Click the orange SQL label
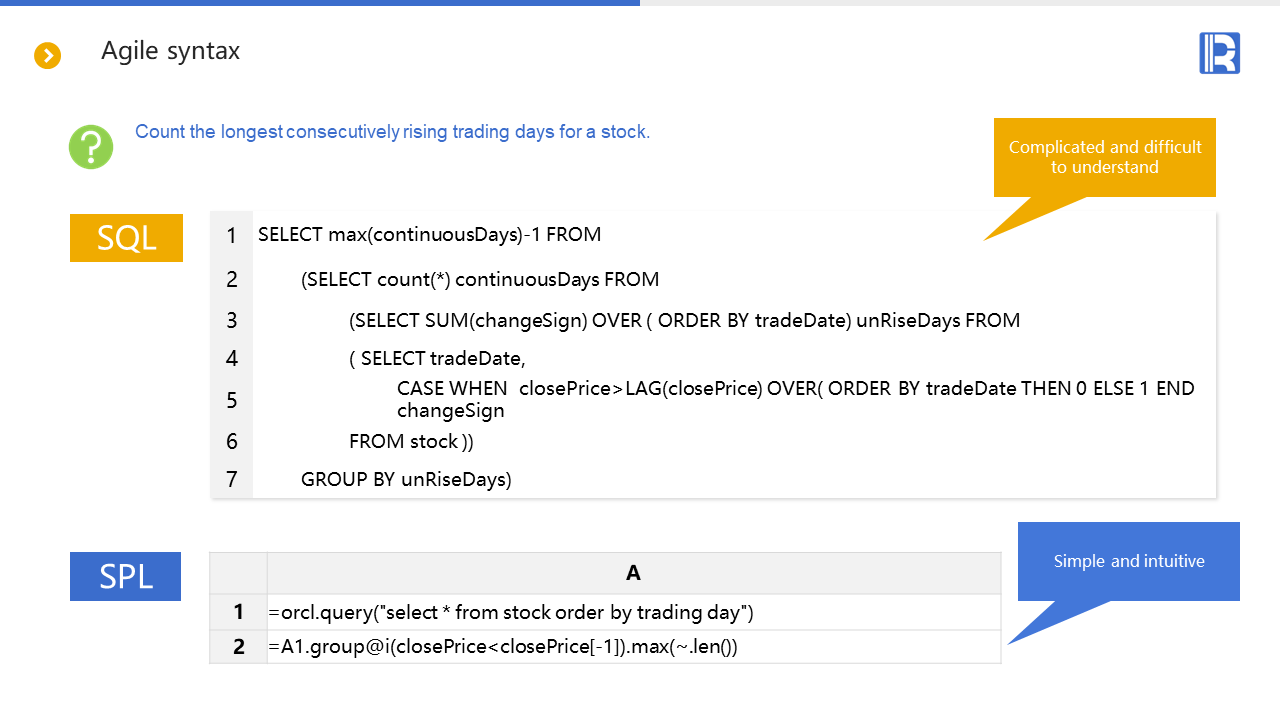Image resolution: width=1280 pixels, height=720 pixels. pyautogui.click(x=126, y=238)
